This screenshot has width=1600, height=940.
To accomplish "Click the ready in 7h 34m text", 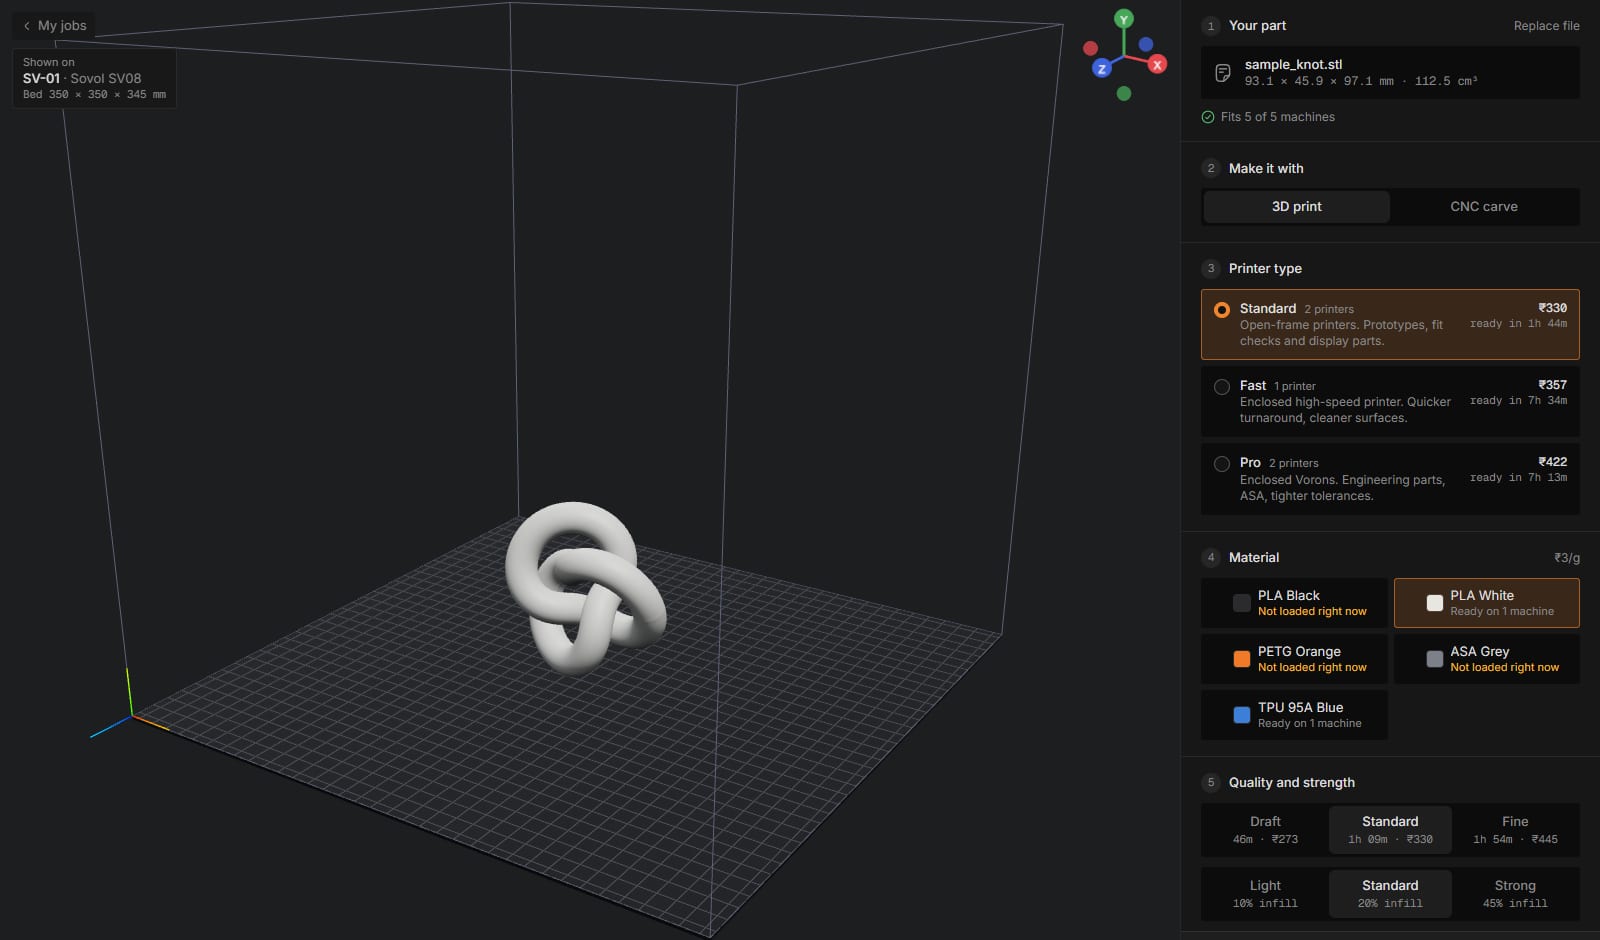I will coord(1518,401).
